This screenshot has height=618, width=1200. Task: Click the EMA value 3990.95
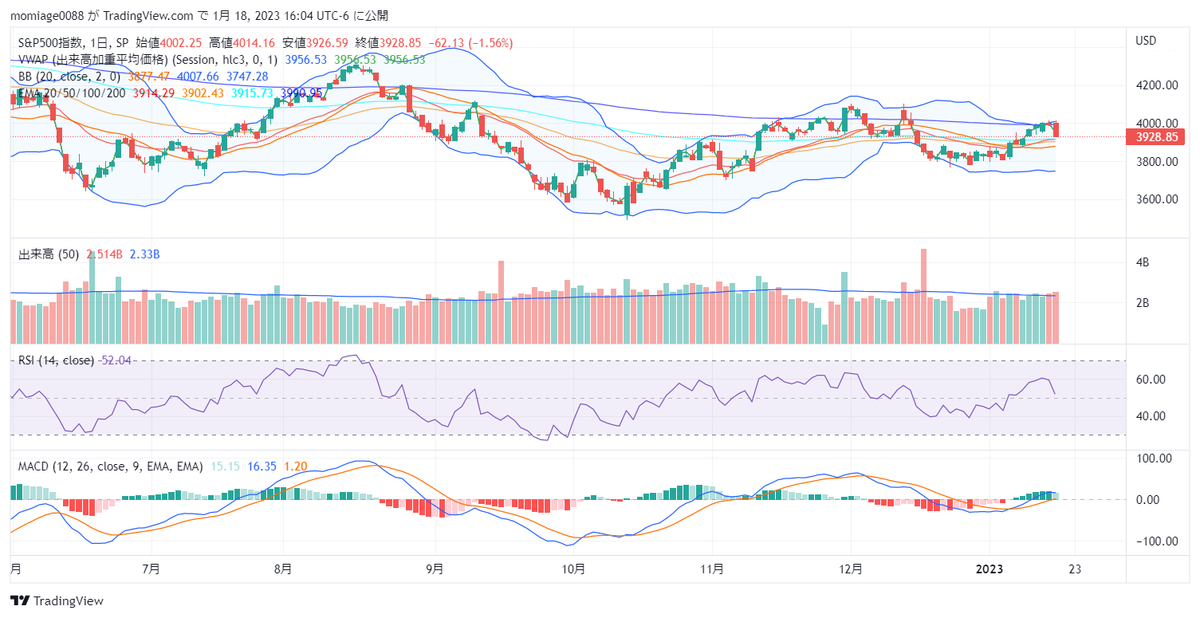tap(301, 93)
